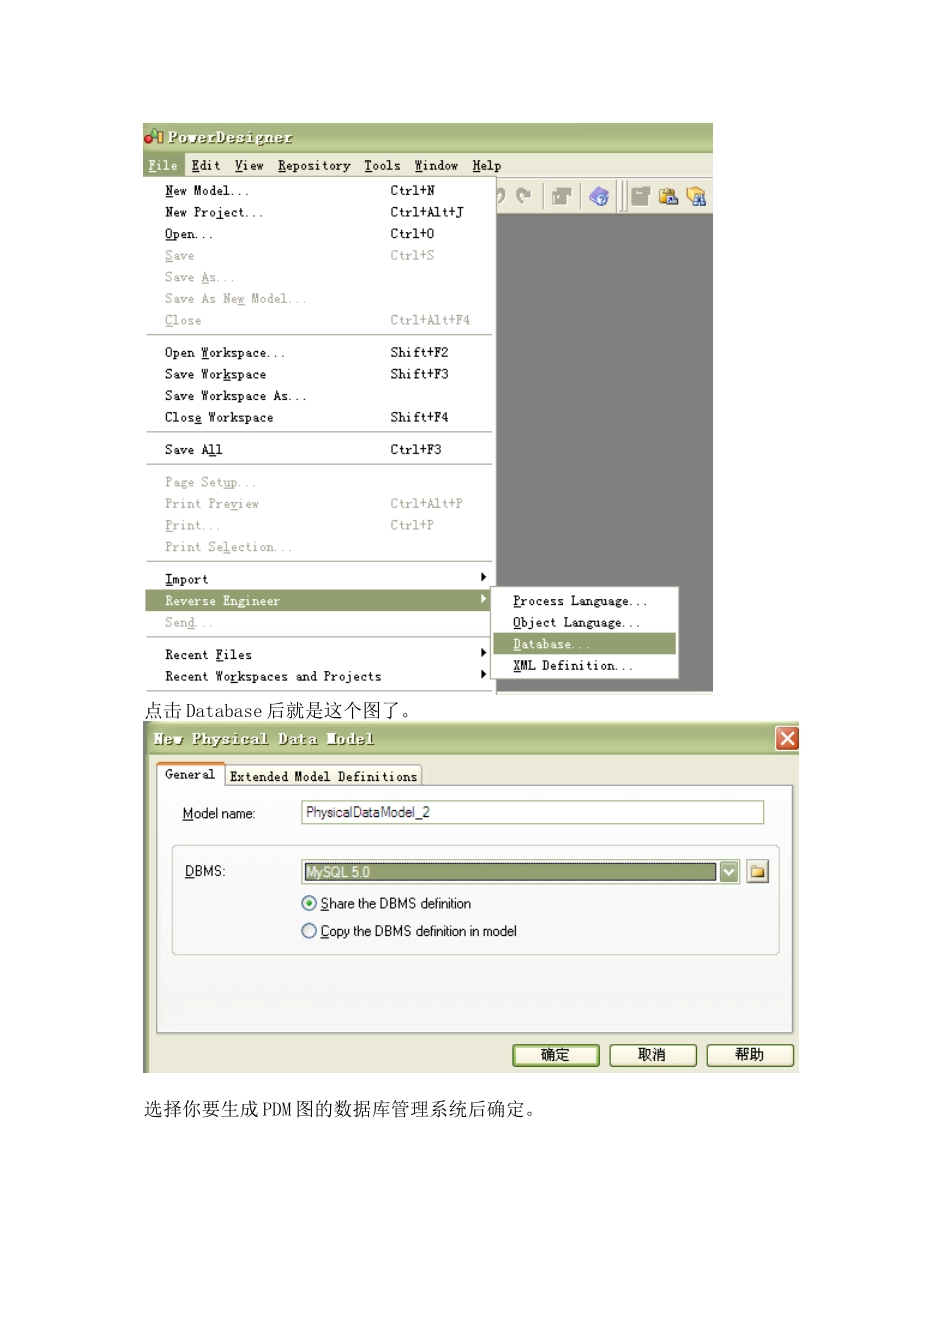Choose Close Workspace menu entry
Screen dimensions: 950x1344
[x=319, y=418]
